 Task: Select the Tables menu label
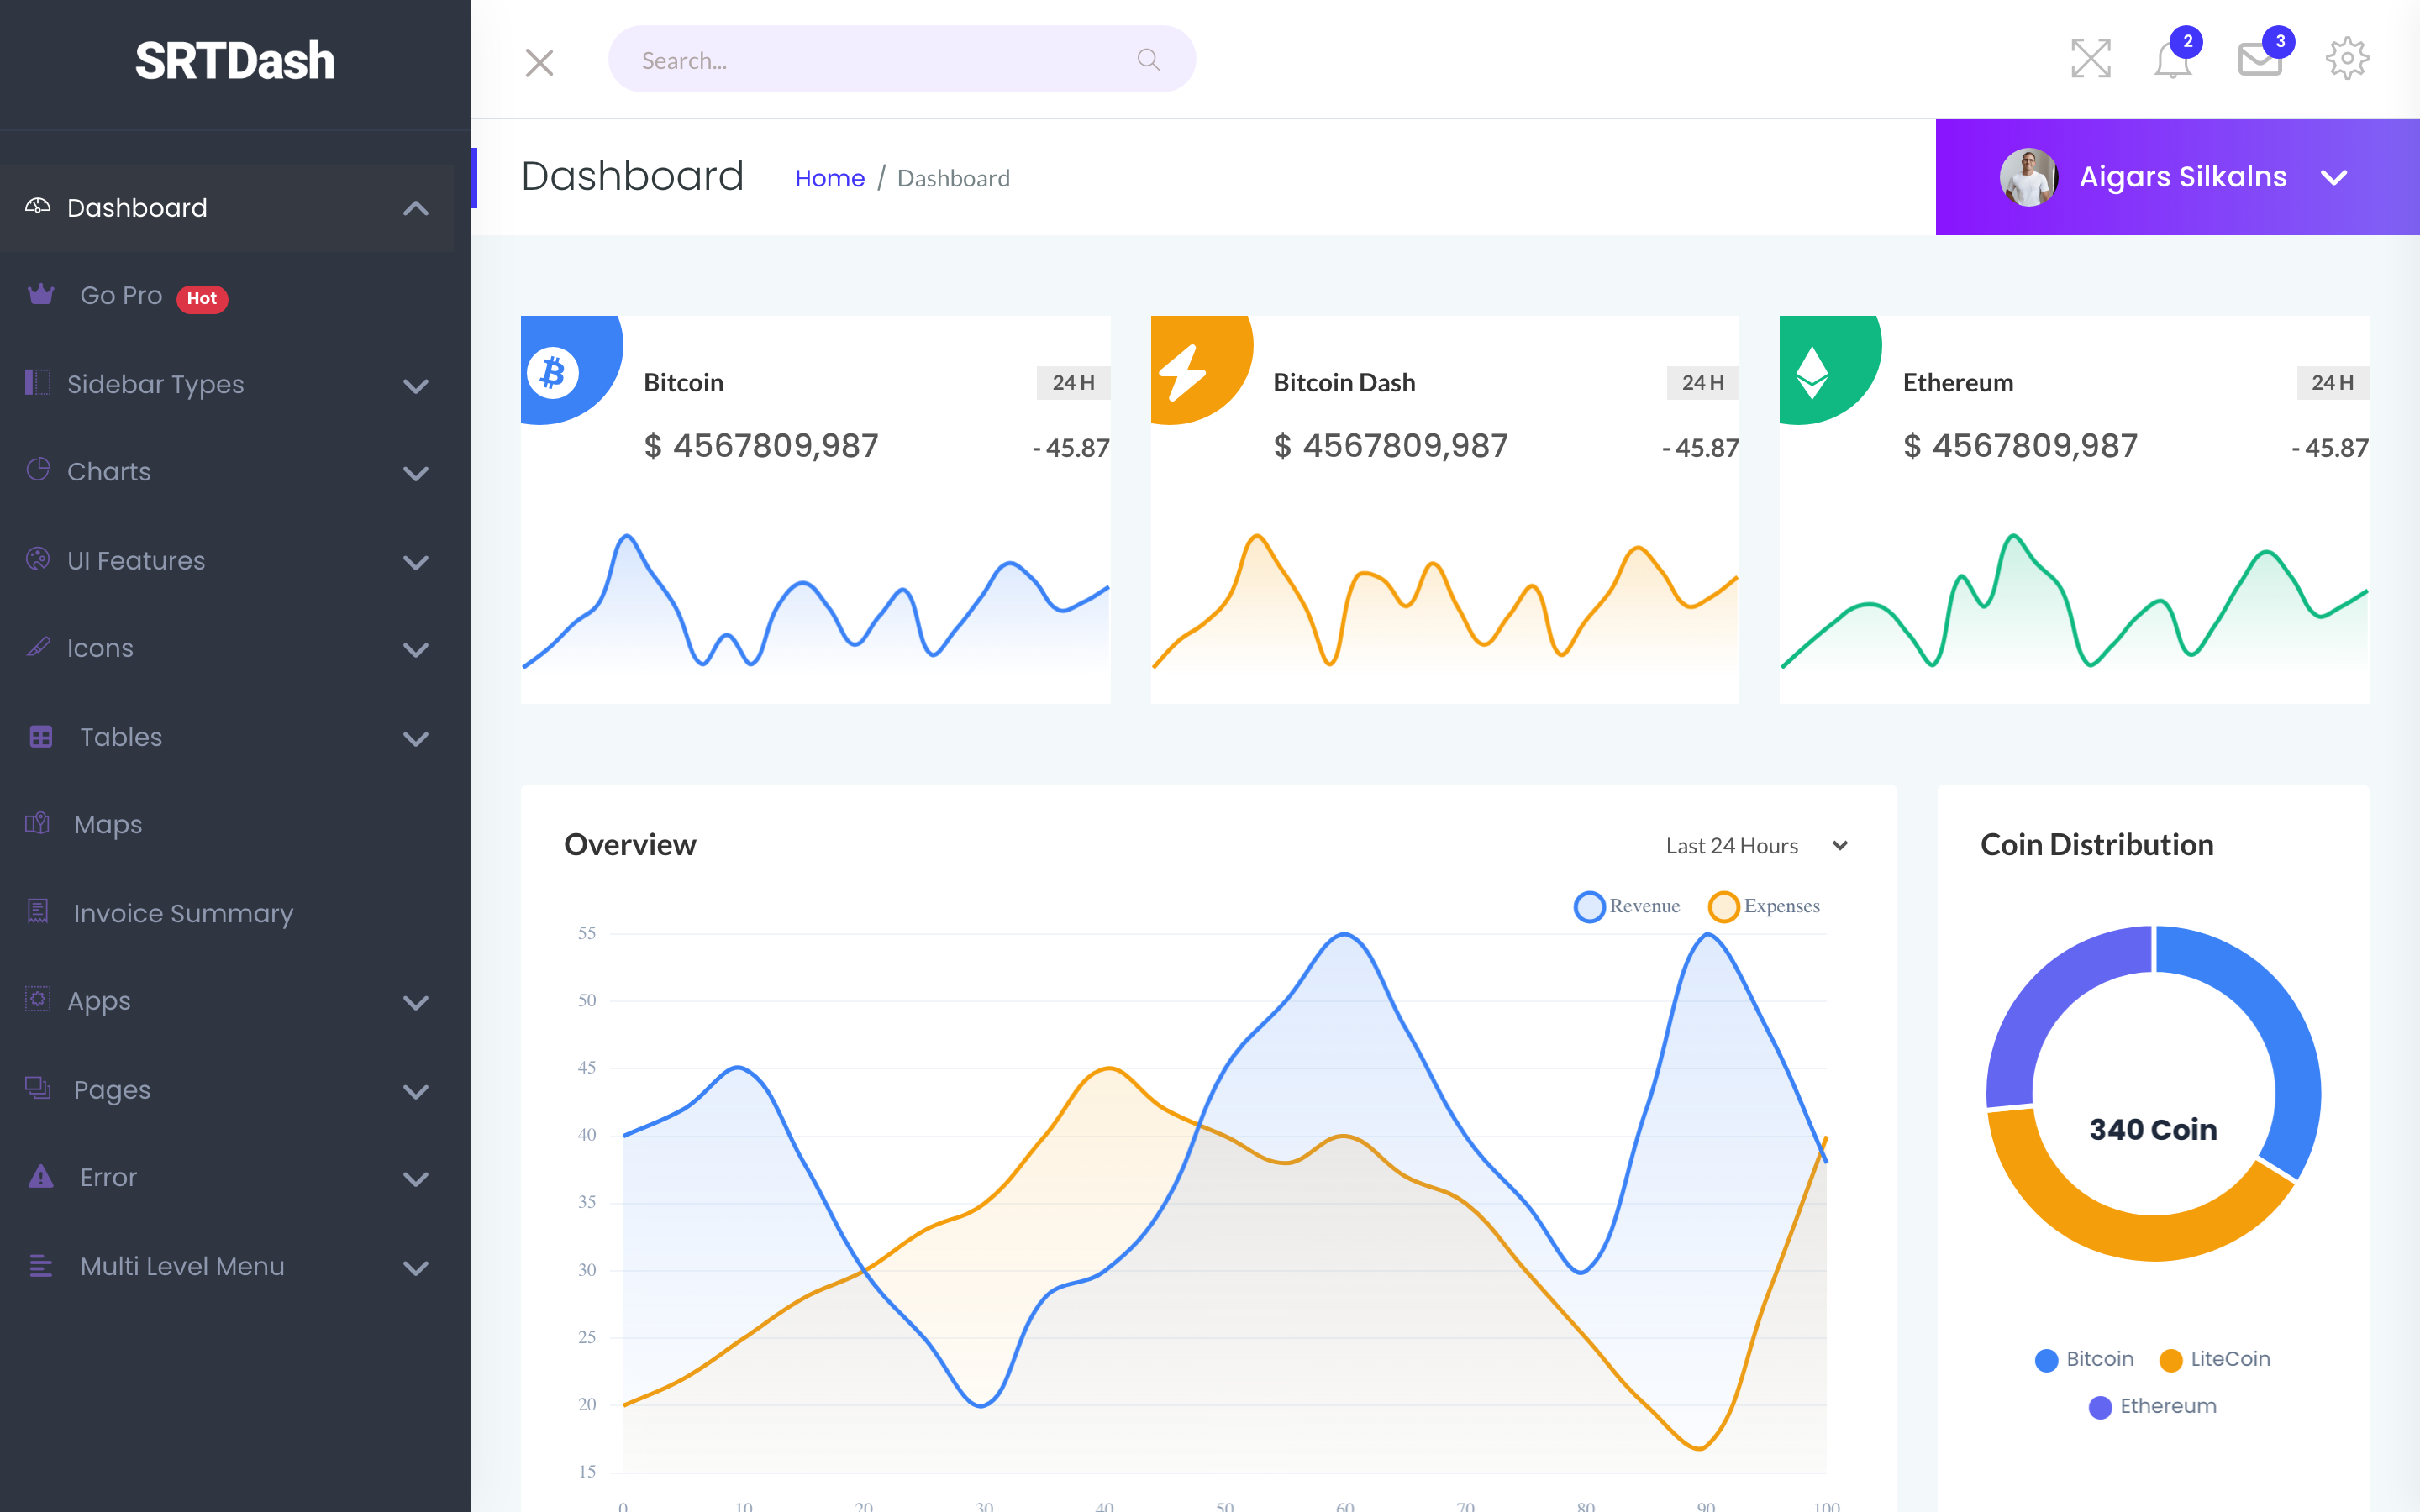(121, 737)
